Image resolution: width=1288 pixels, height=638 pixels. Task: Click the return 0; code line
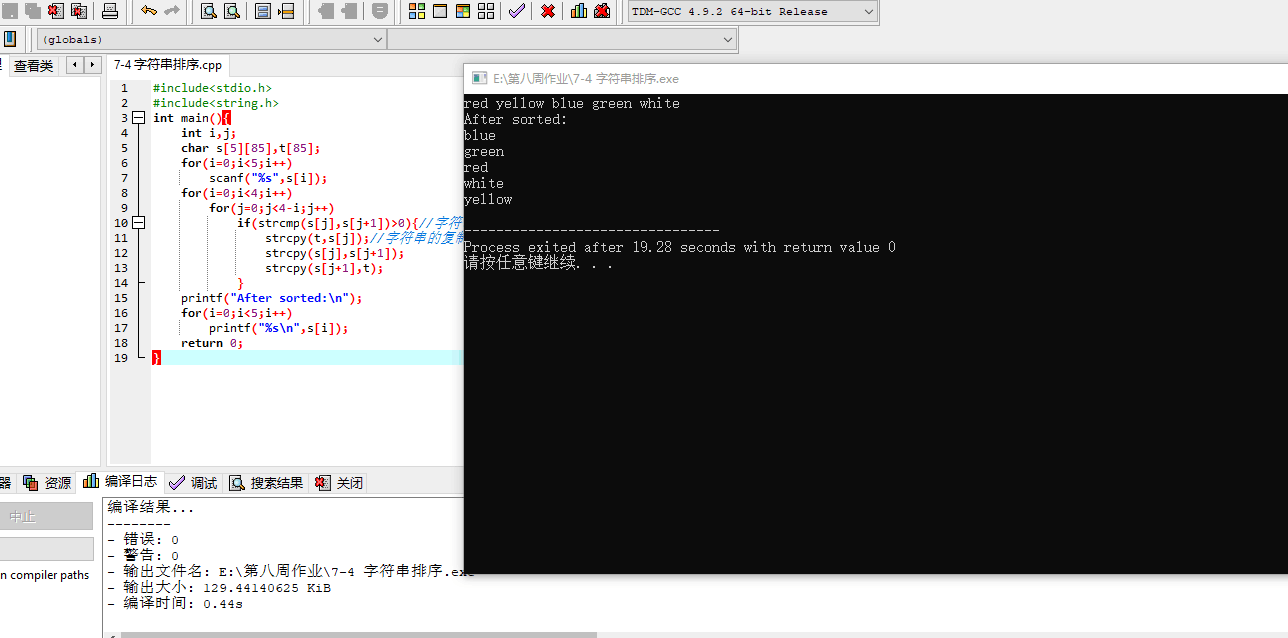tap(212, 343)
